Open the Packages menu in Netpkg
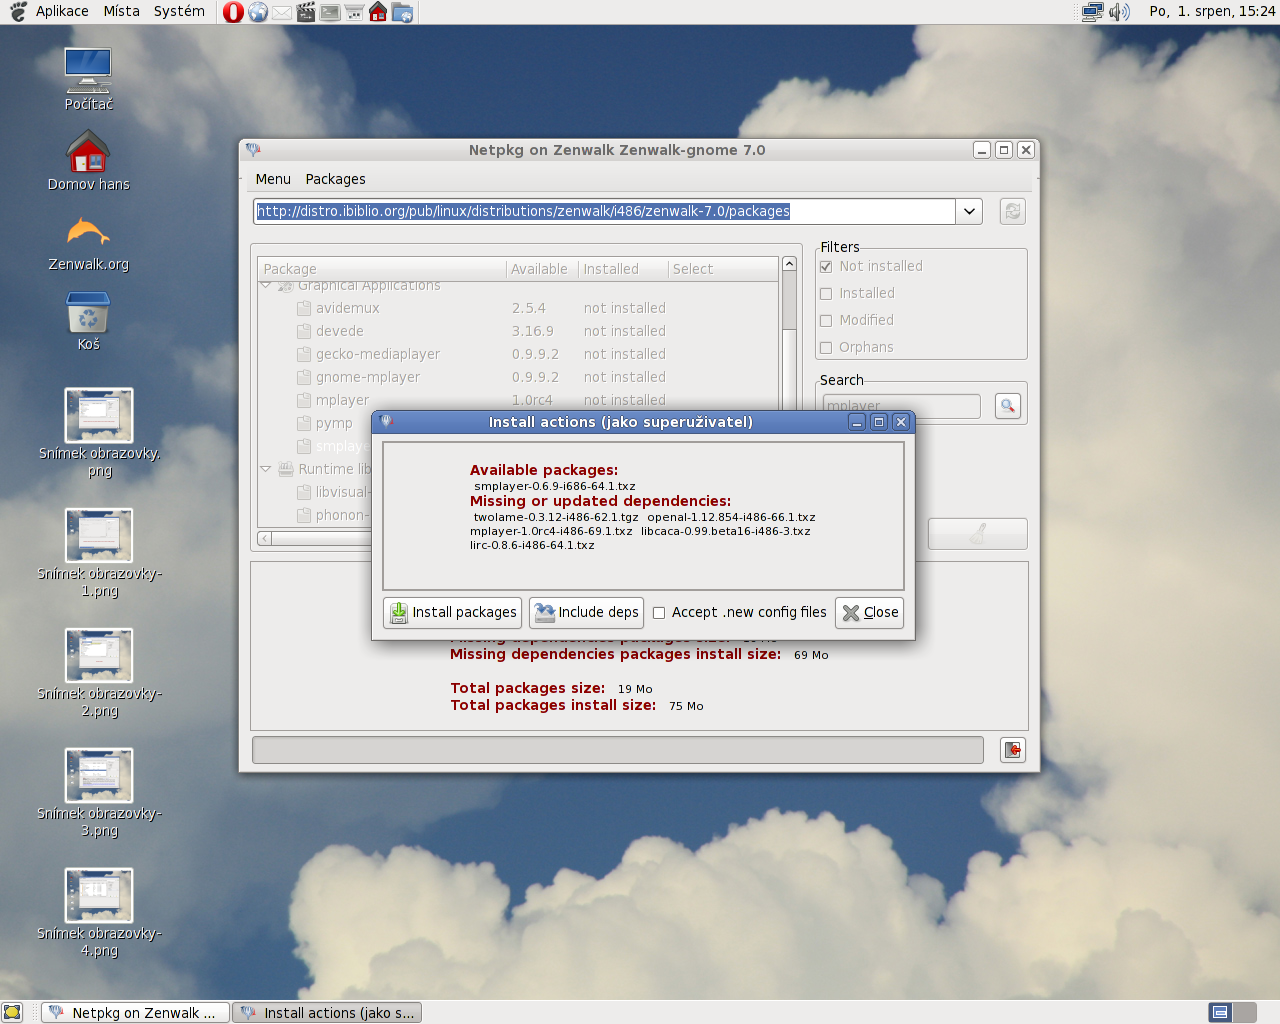Screen dimensions: 1280x1024 click(335, 179)
